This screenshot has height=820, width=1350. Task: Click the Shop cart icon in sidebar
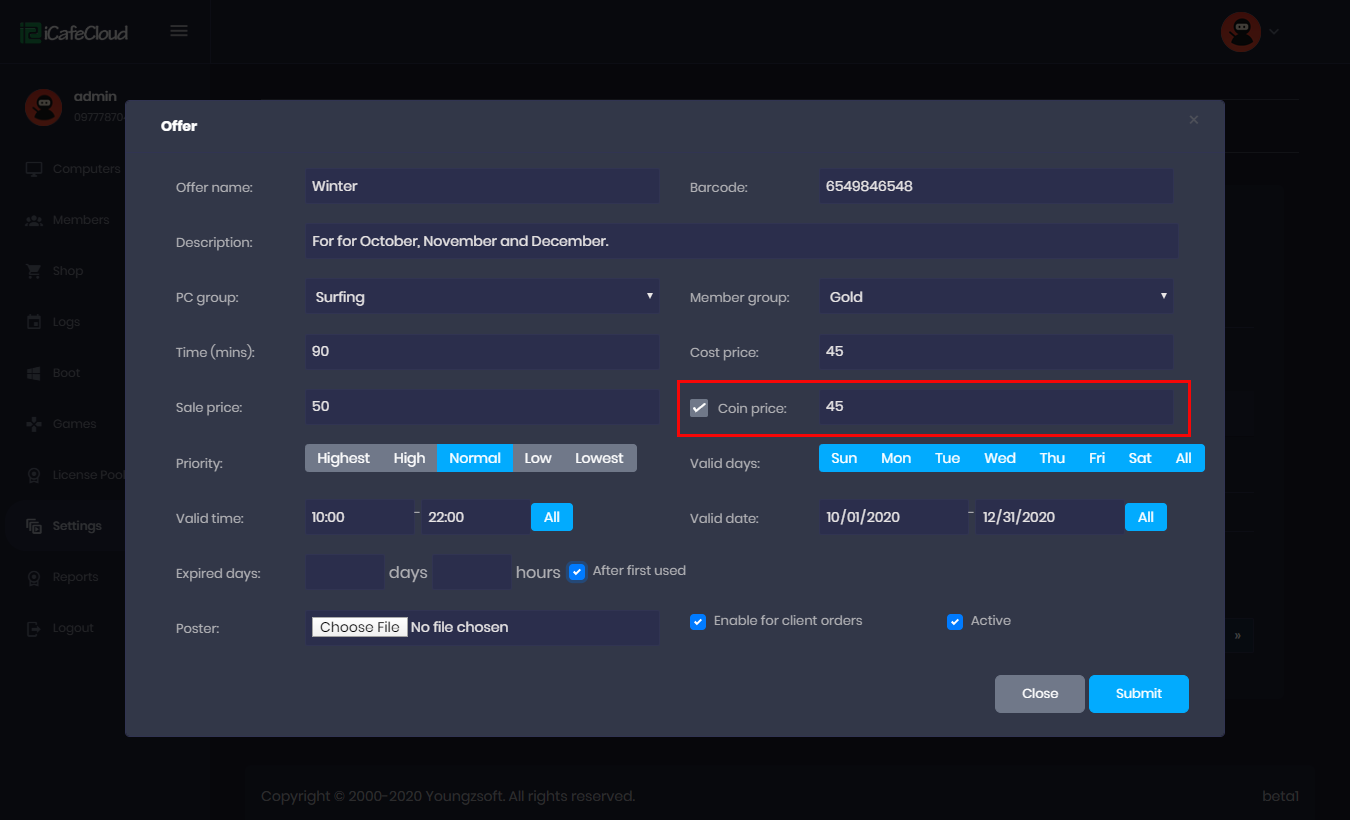[x=34, y=271]
